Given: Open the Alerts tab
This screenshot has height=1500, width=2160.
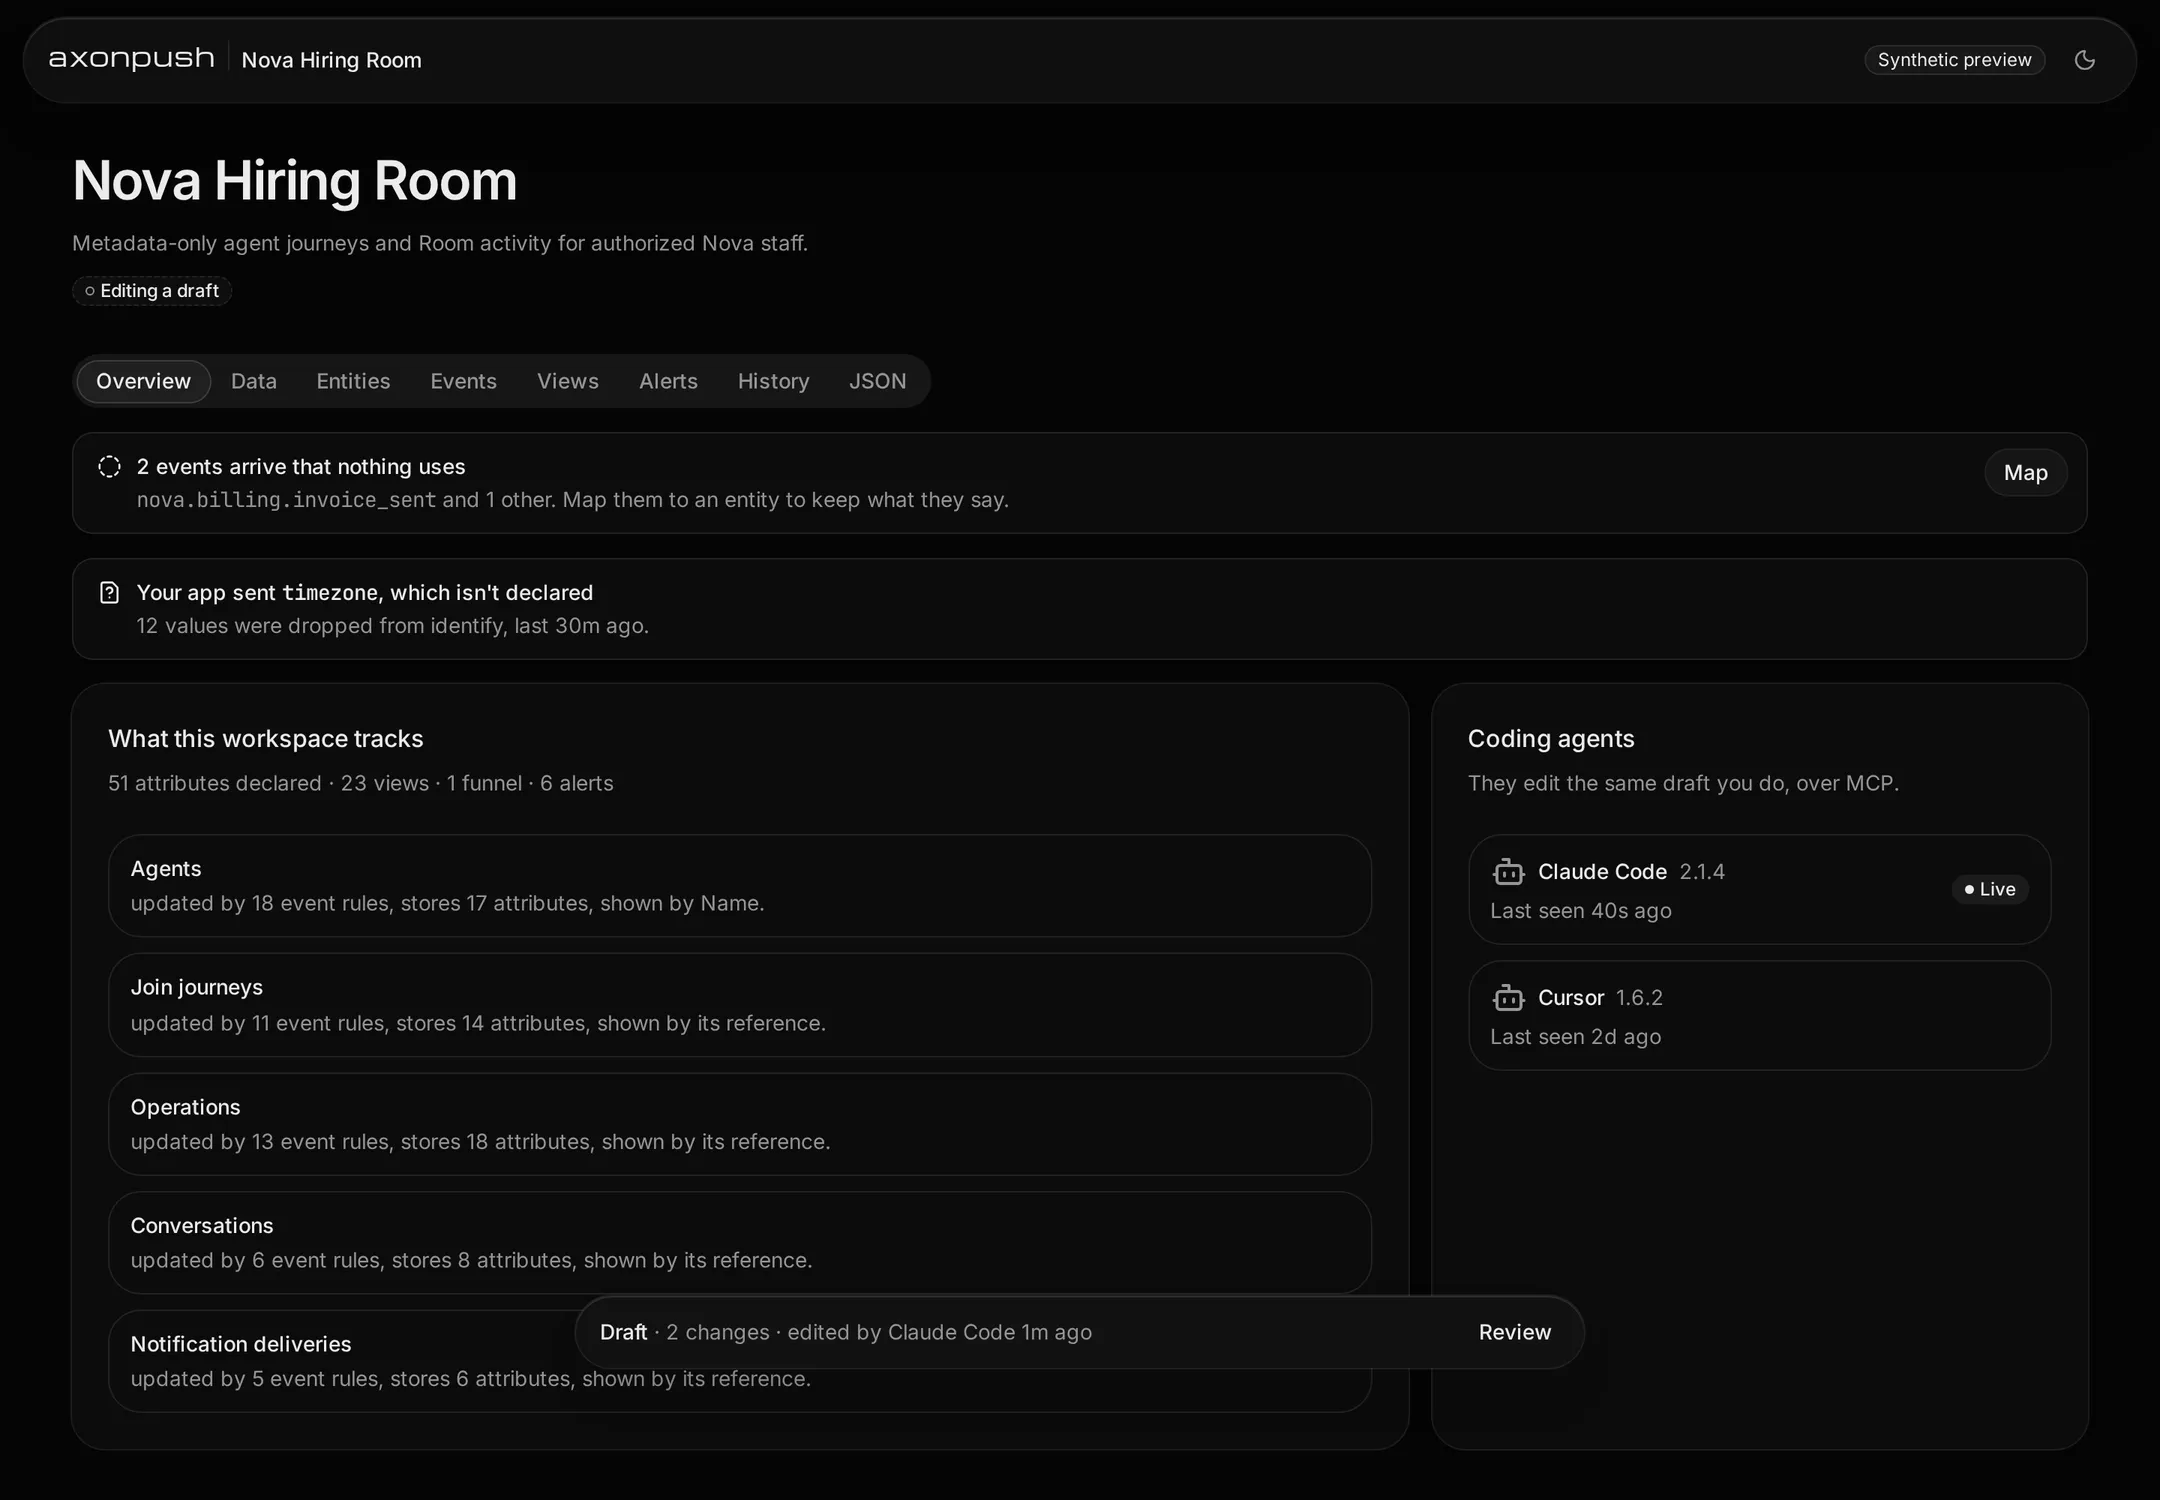Looking at the screenshot, I should point(668,381).
